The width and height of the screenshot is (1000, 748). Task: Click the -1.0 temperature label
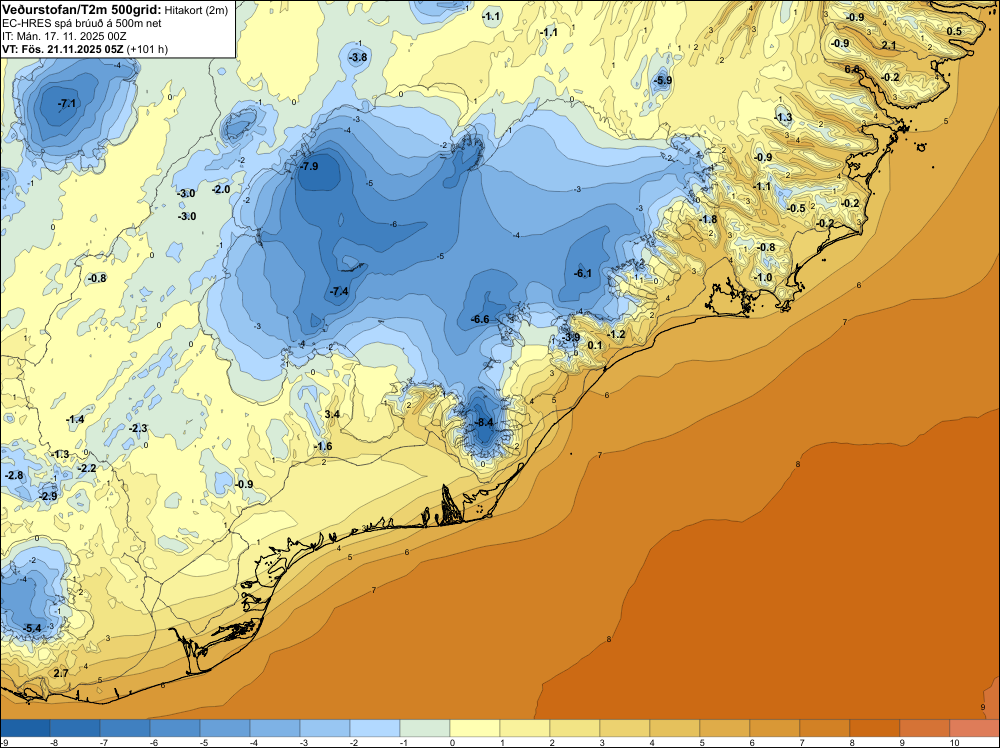(763, 278)
